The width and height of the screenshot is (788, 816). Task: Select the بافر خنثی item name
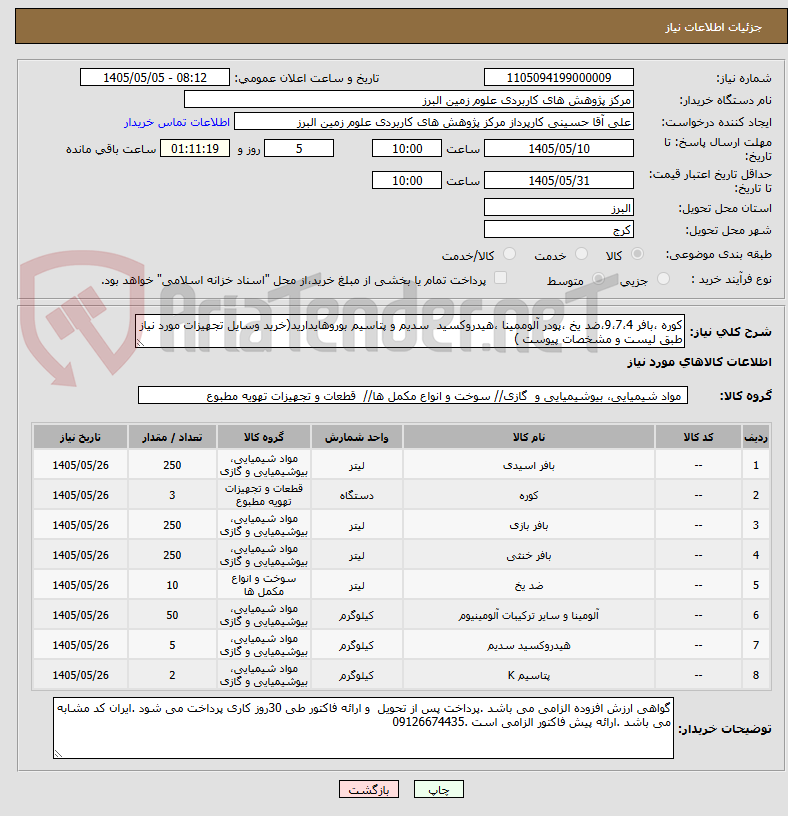pos(529,556)
